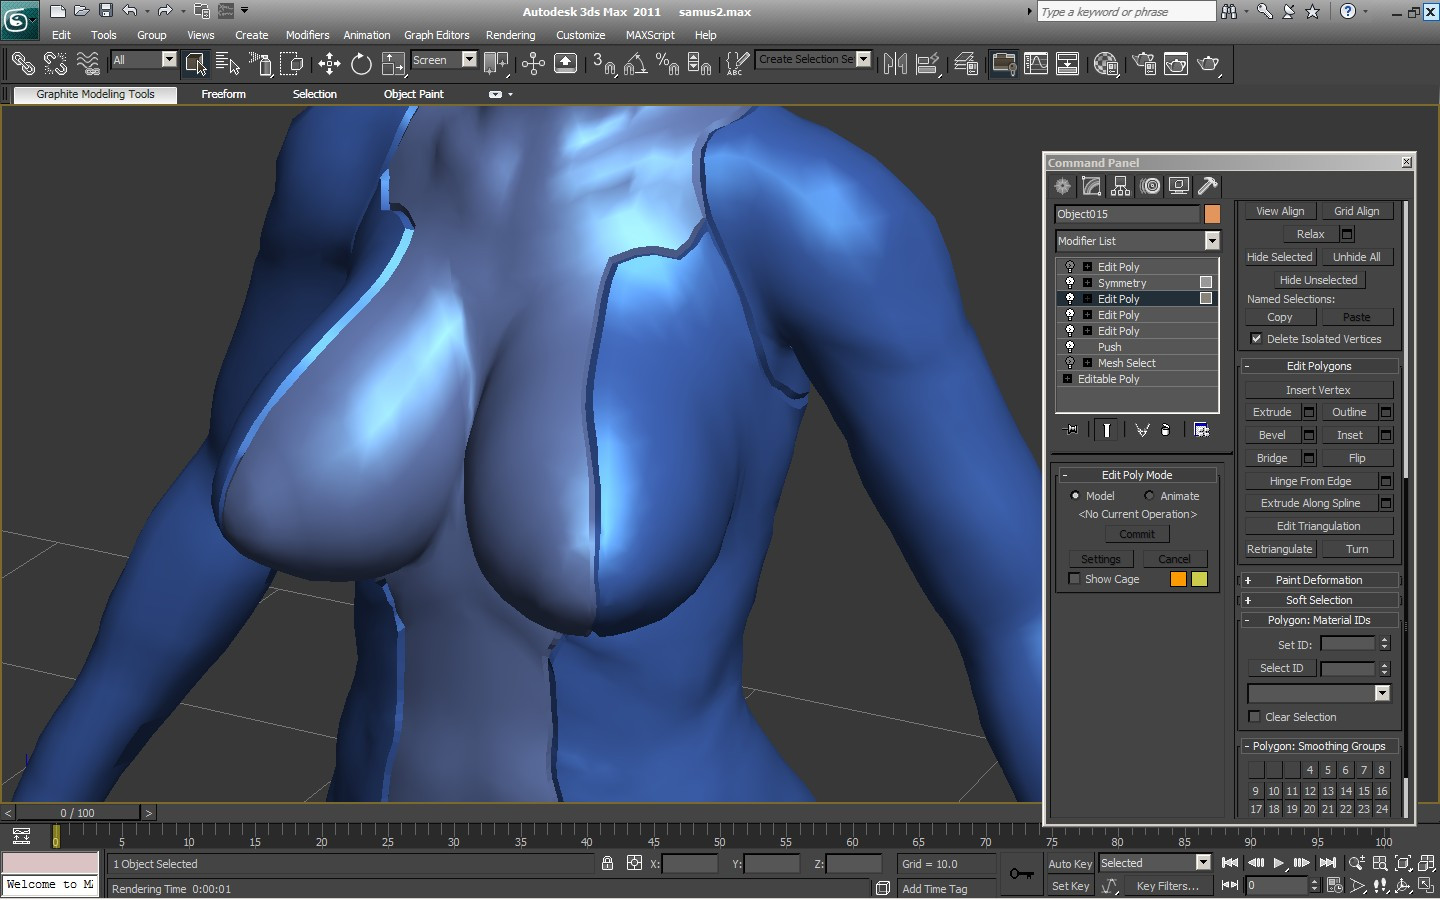The width and height of the screenshot is (1440, 900).
Task: Toggle lightbulb of Mesh Select modifier
Action: (1070, 363)
